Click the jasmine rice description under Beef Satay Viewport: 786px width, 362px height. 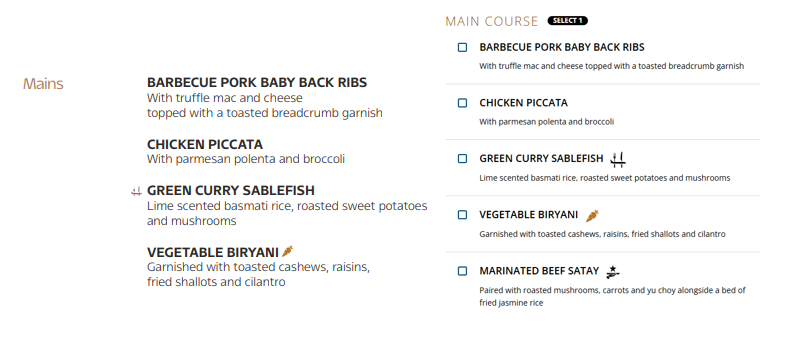[612, 296]
